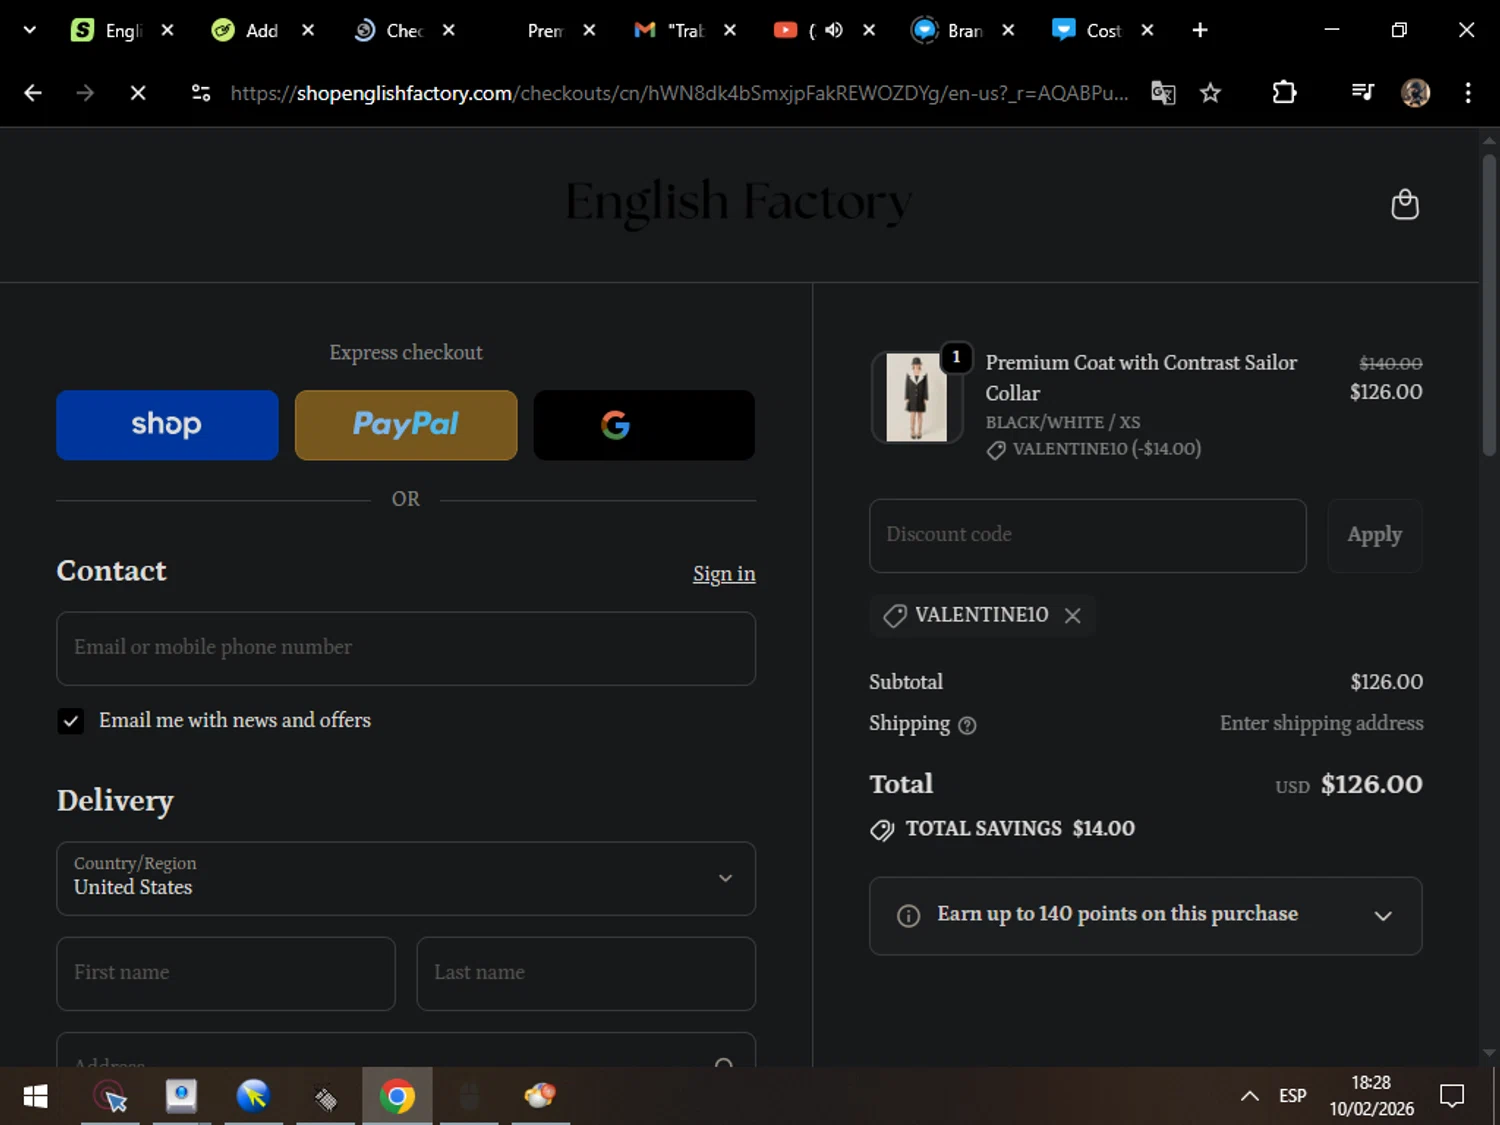This screenshot has height=1125, width=1500.
Task: Click the TOTAL SAVINGS $14.00 text
Action: [x=1020, y=829]
